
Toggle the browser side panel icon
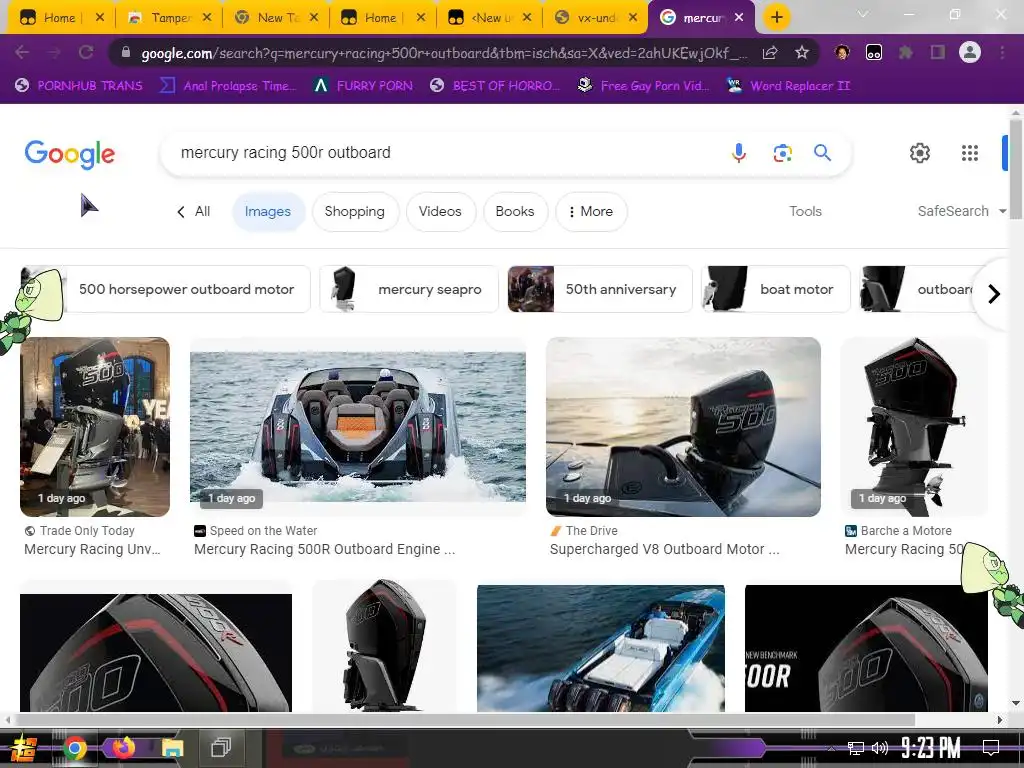coord(938,52)
